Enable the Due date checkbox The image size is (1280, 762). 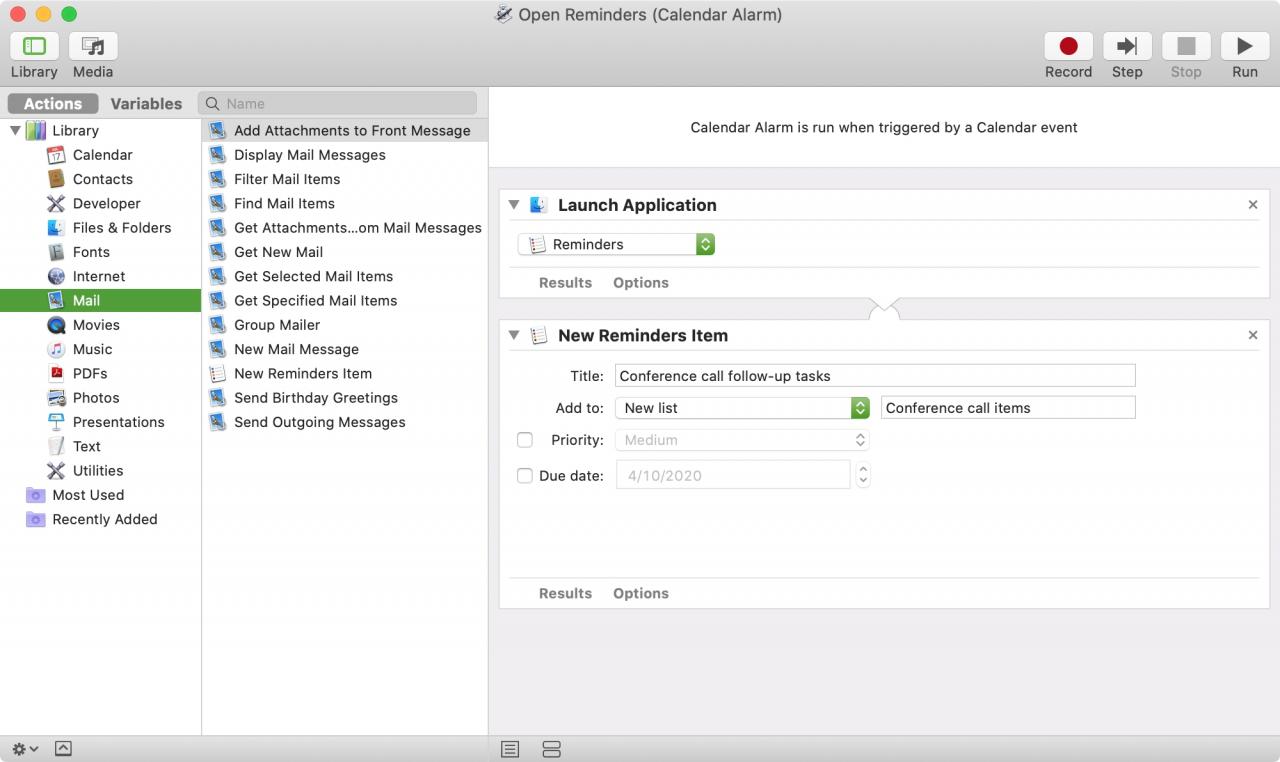point(524,476)
